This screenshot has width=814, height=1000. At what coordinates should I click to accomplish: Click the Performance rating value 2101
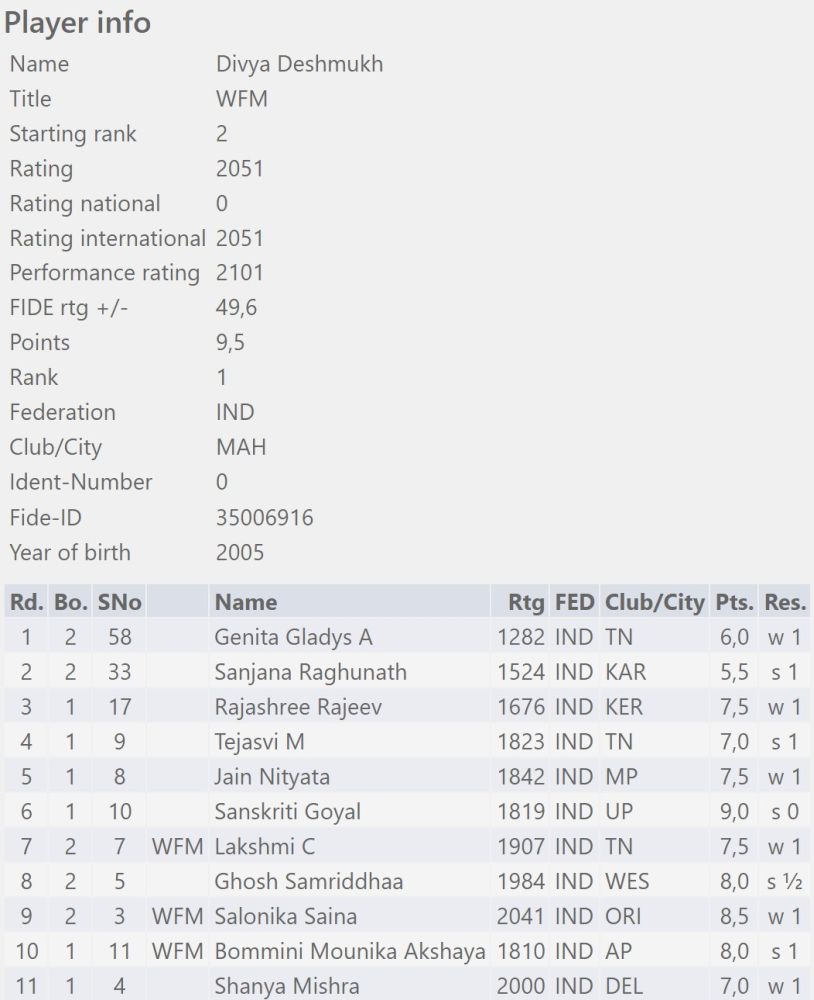240,273
